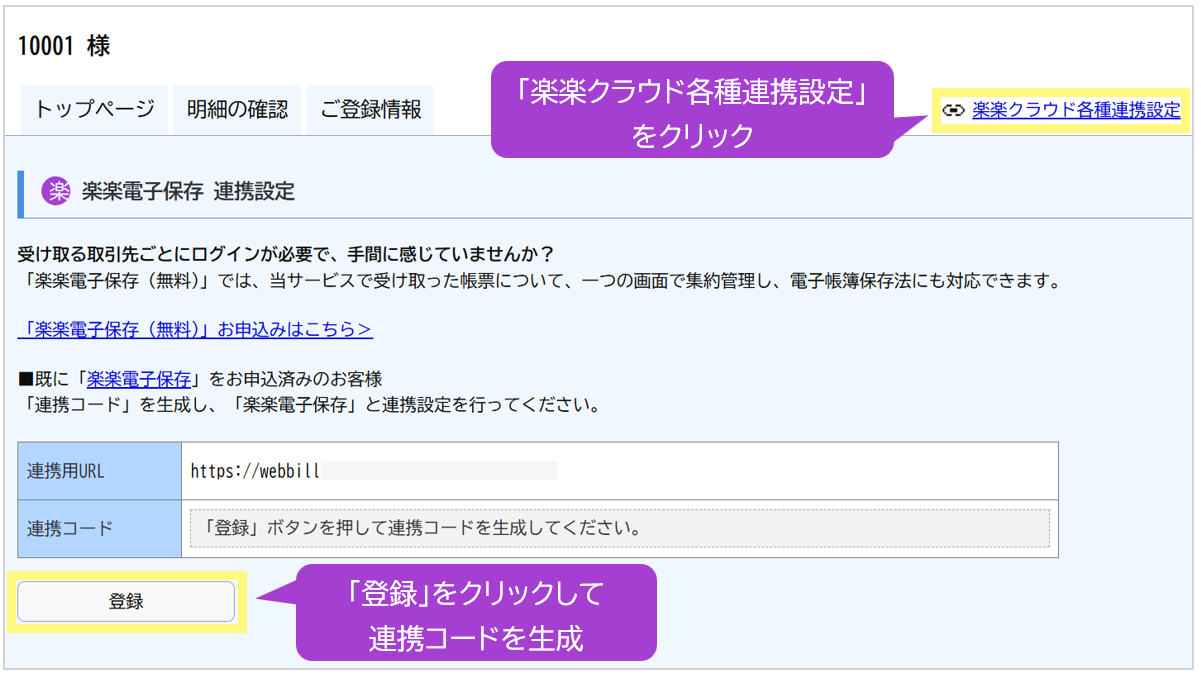The image size is (1201, 674).
Task: Follow the 楽楽電子保存 link in the 既に line
Action: point(139,379)
